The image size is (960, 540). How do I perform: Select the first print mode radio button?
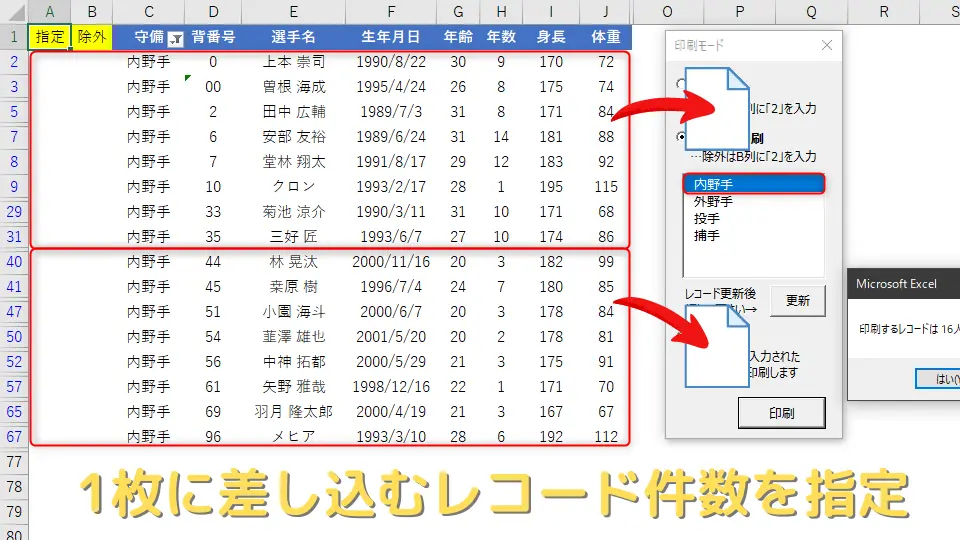[681, 85]
